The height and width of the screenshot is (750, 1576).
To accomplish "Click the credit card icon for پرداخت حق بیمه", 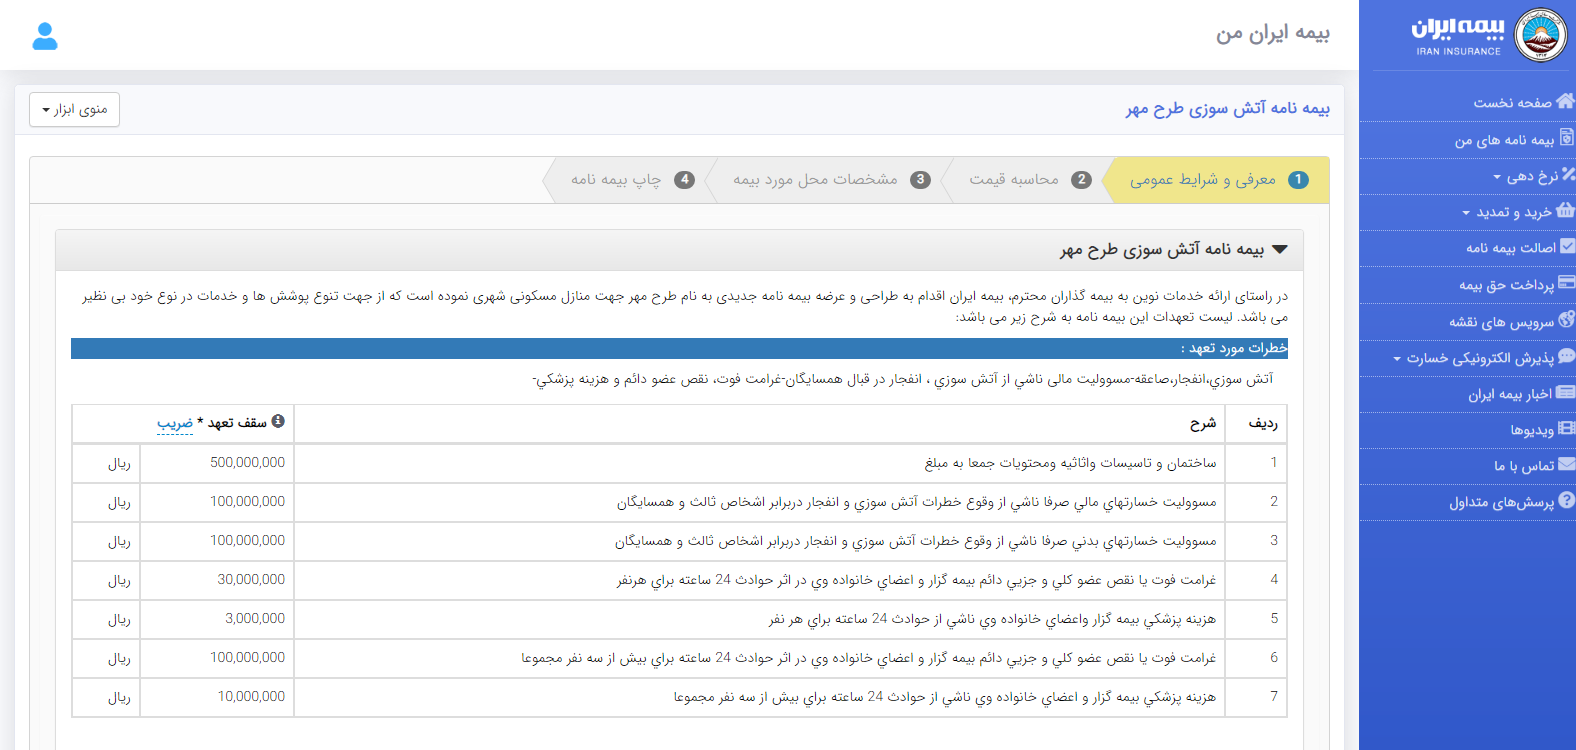I will click(x=1566, y=283).
